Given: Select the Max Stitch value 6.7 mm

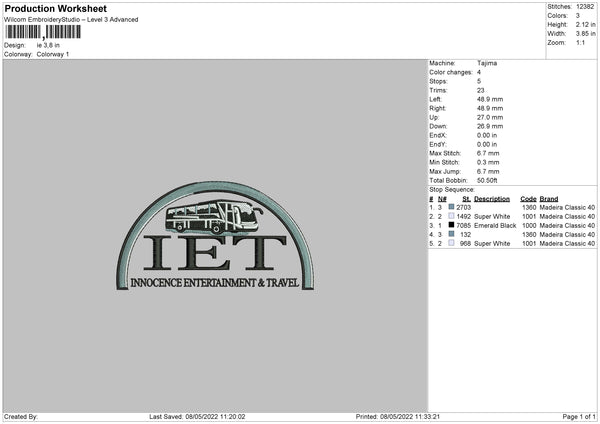Looking at the screenshot, I should 488,153.
